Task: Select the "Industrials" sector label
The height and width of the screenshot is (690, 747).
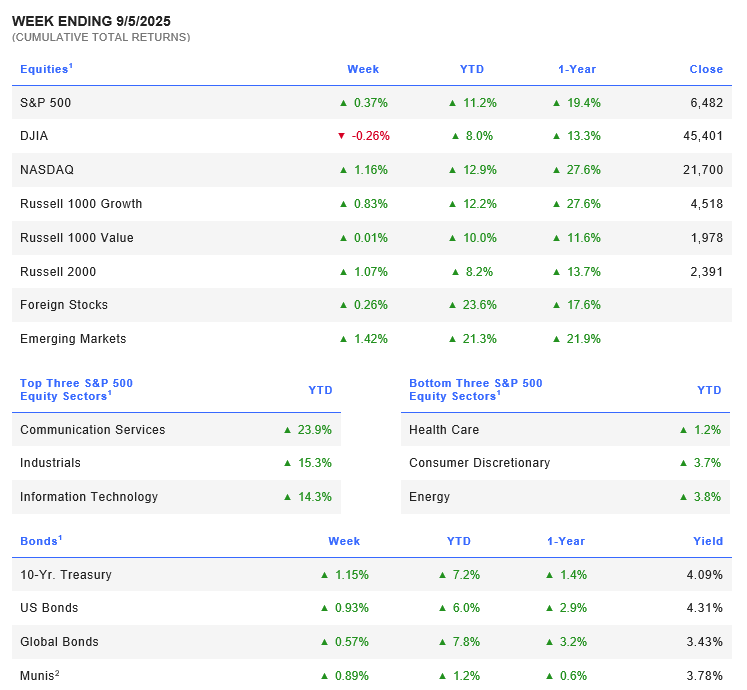Action: click(50, 463)
